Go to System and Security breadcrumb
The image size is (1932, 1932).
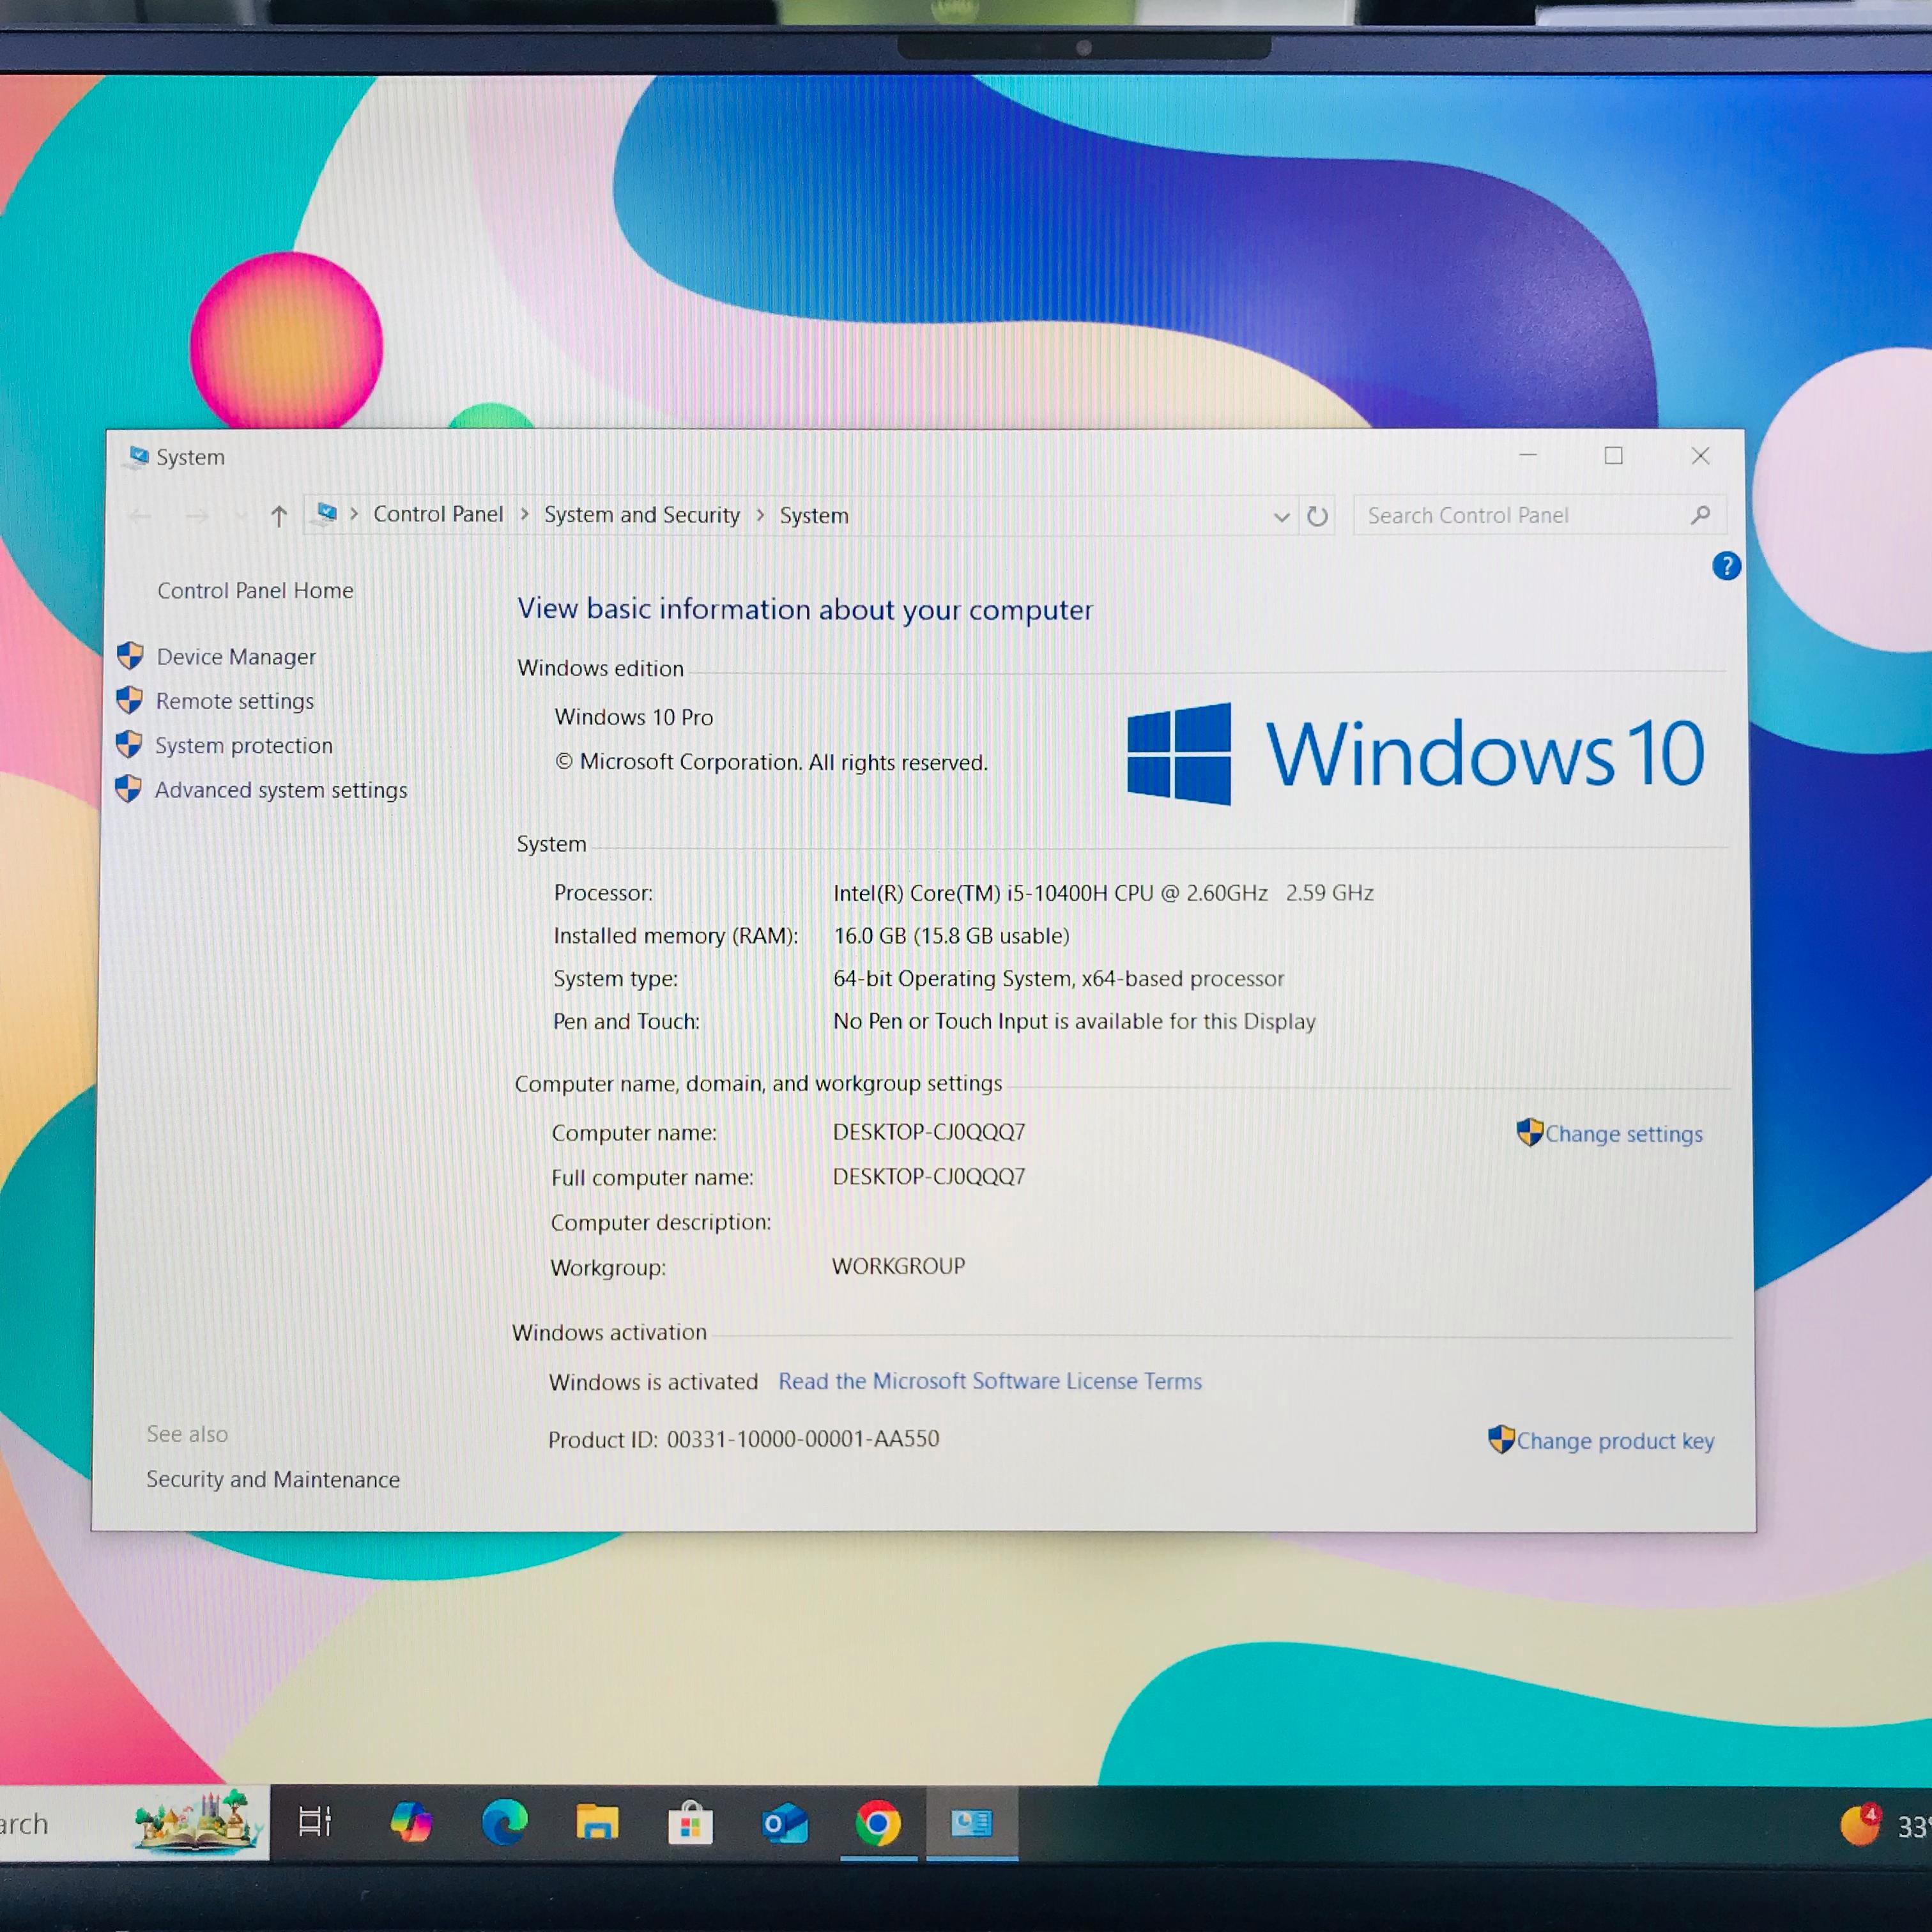click(641, 514)
